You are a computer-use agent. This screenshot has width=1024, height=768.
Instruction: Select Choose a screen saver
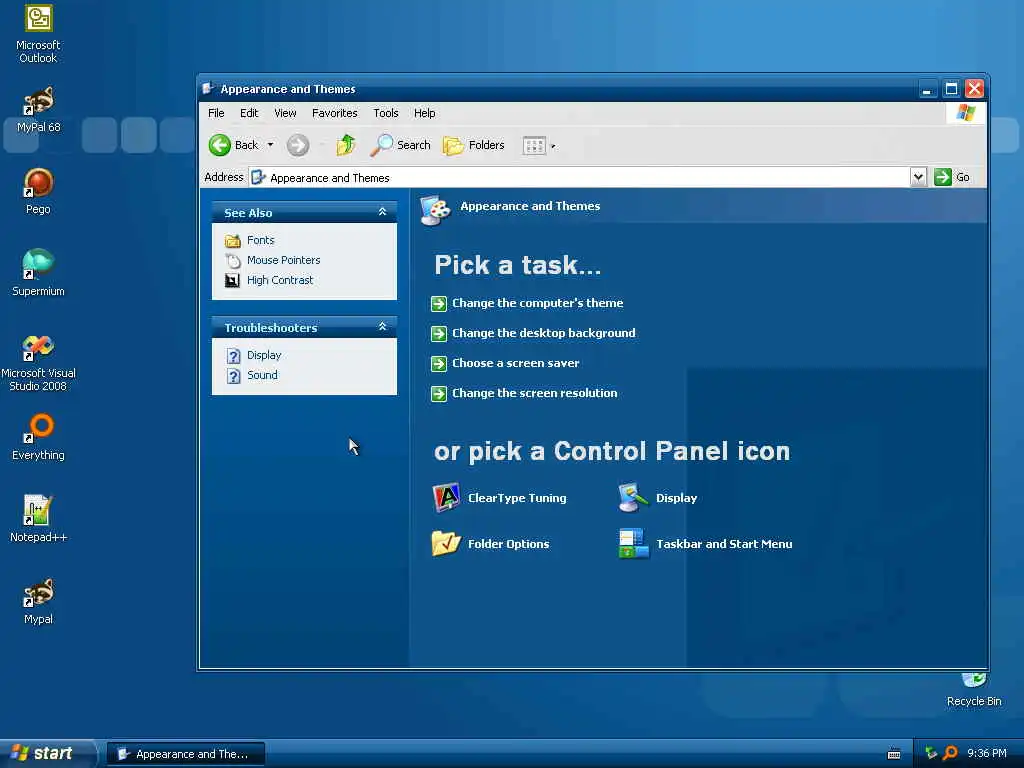515,363
